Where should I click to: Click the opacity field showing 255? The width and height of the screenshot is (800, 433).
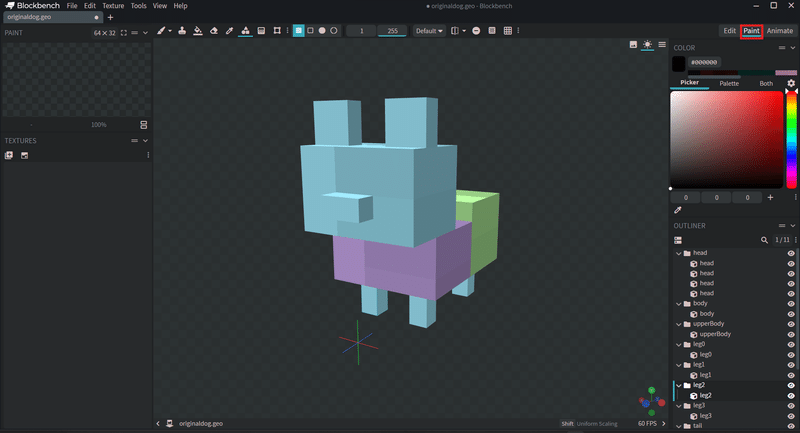(x=392, y=31)
